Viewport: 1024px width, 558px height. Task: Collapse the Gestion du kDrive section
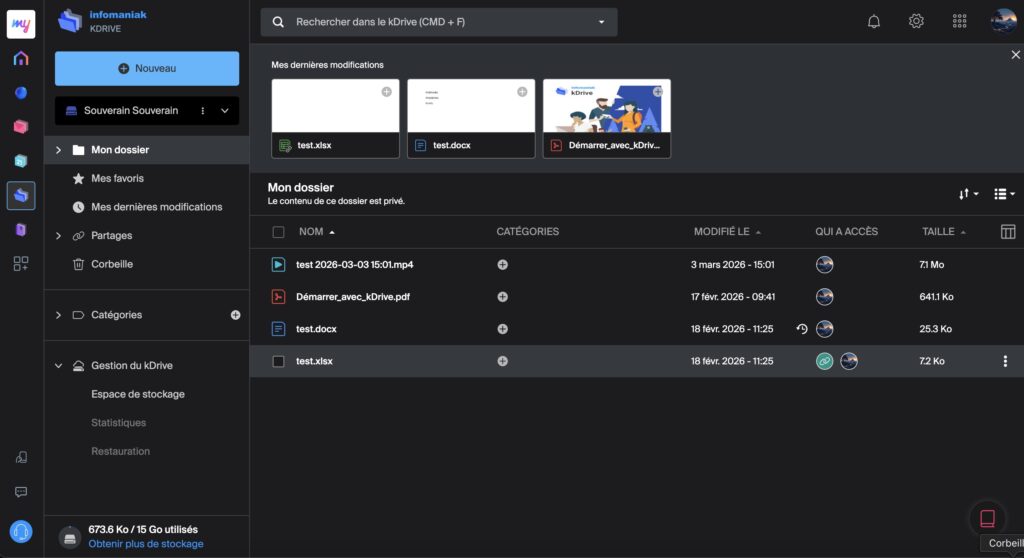[58, 366]
